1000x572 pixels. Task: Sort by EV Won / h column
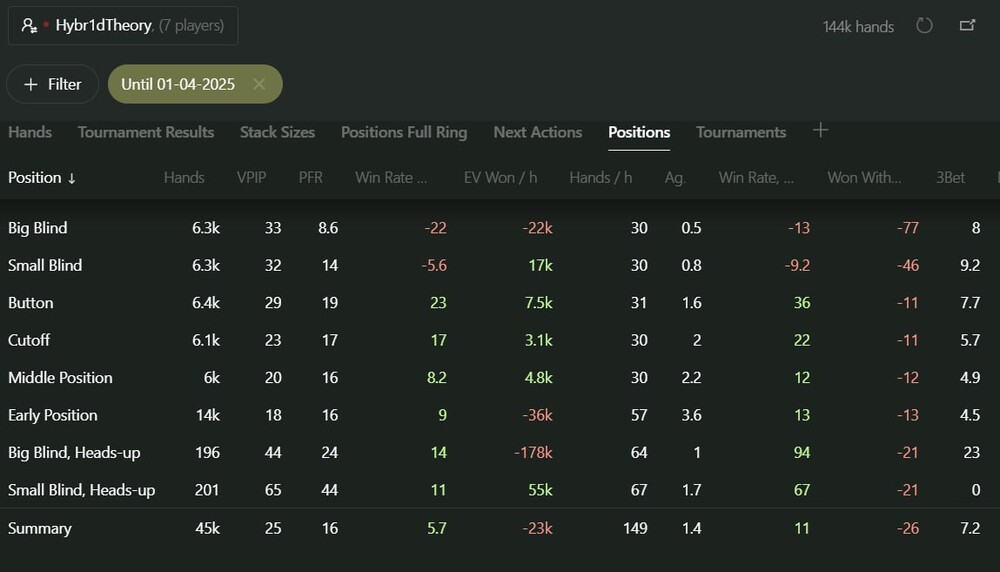tap(500, 177)
